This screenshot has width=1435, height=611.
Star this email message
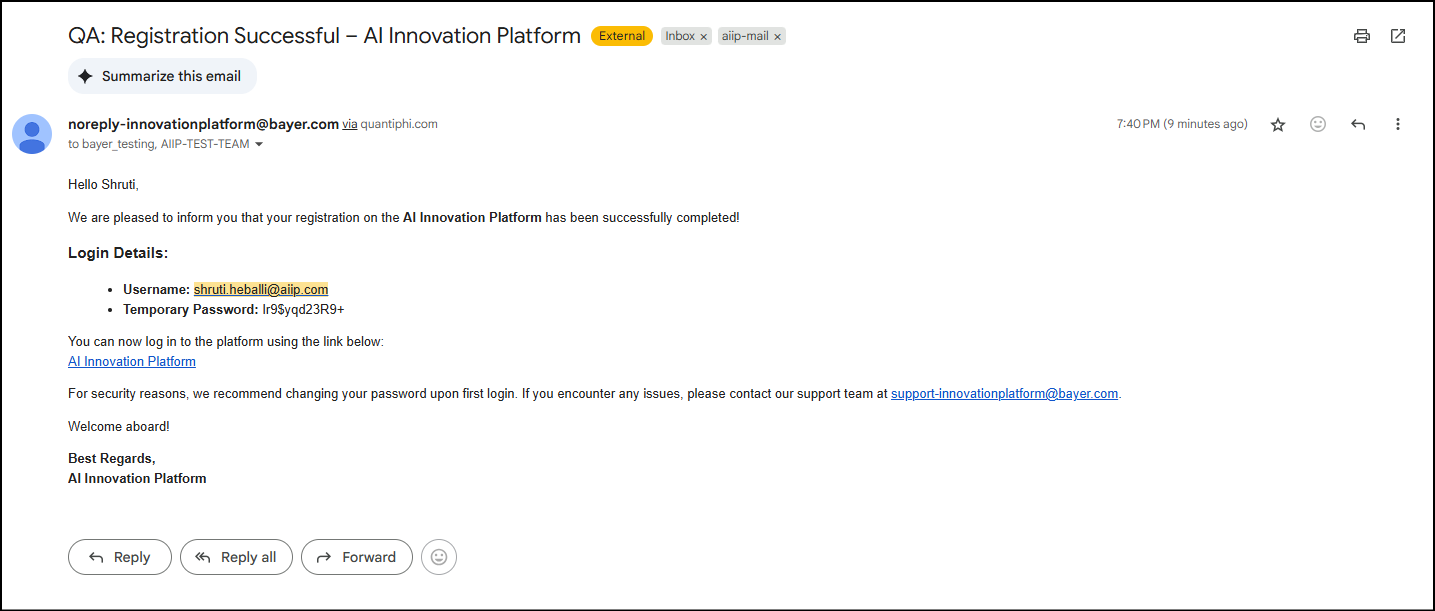1277,125
